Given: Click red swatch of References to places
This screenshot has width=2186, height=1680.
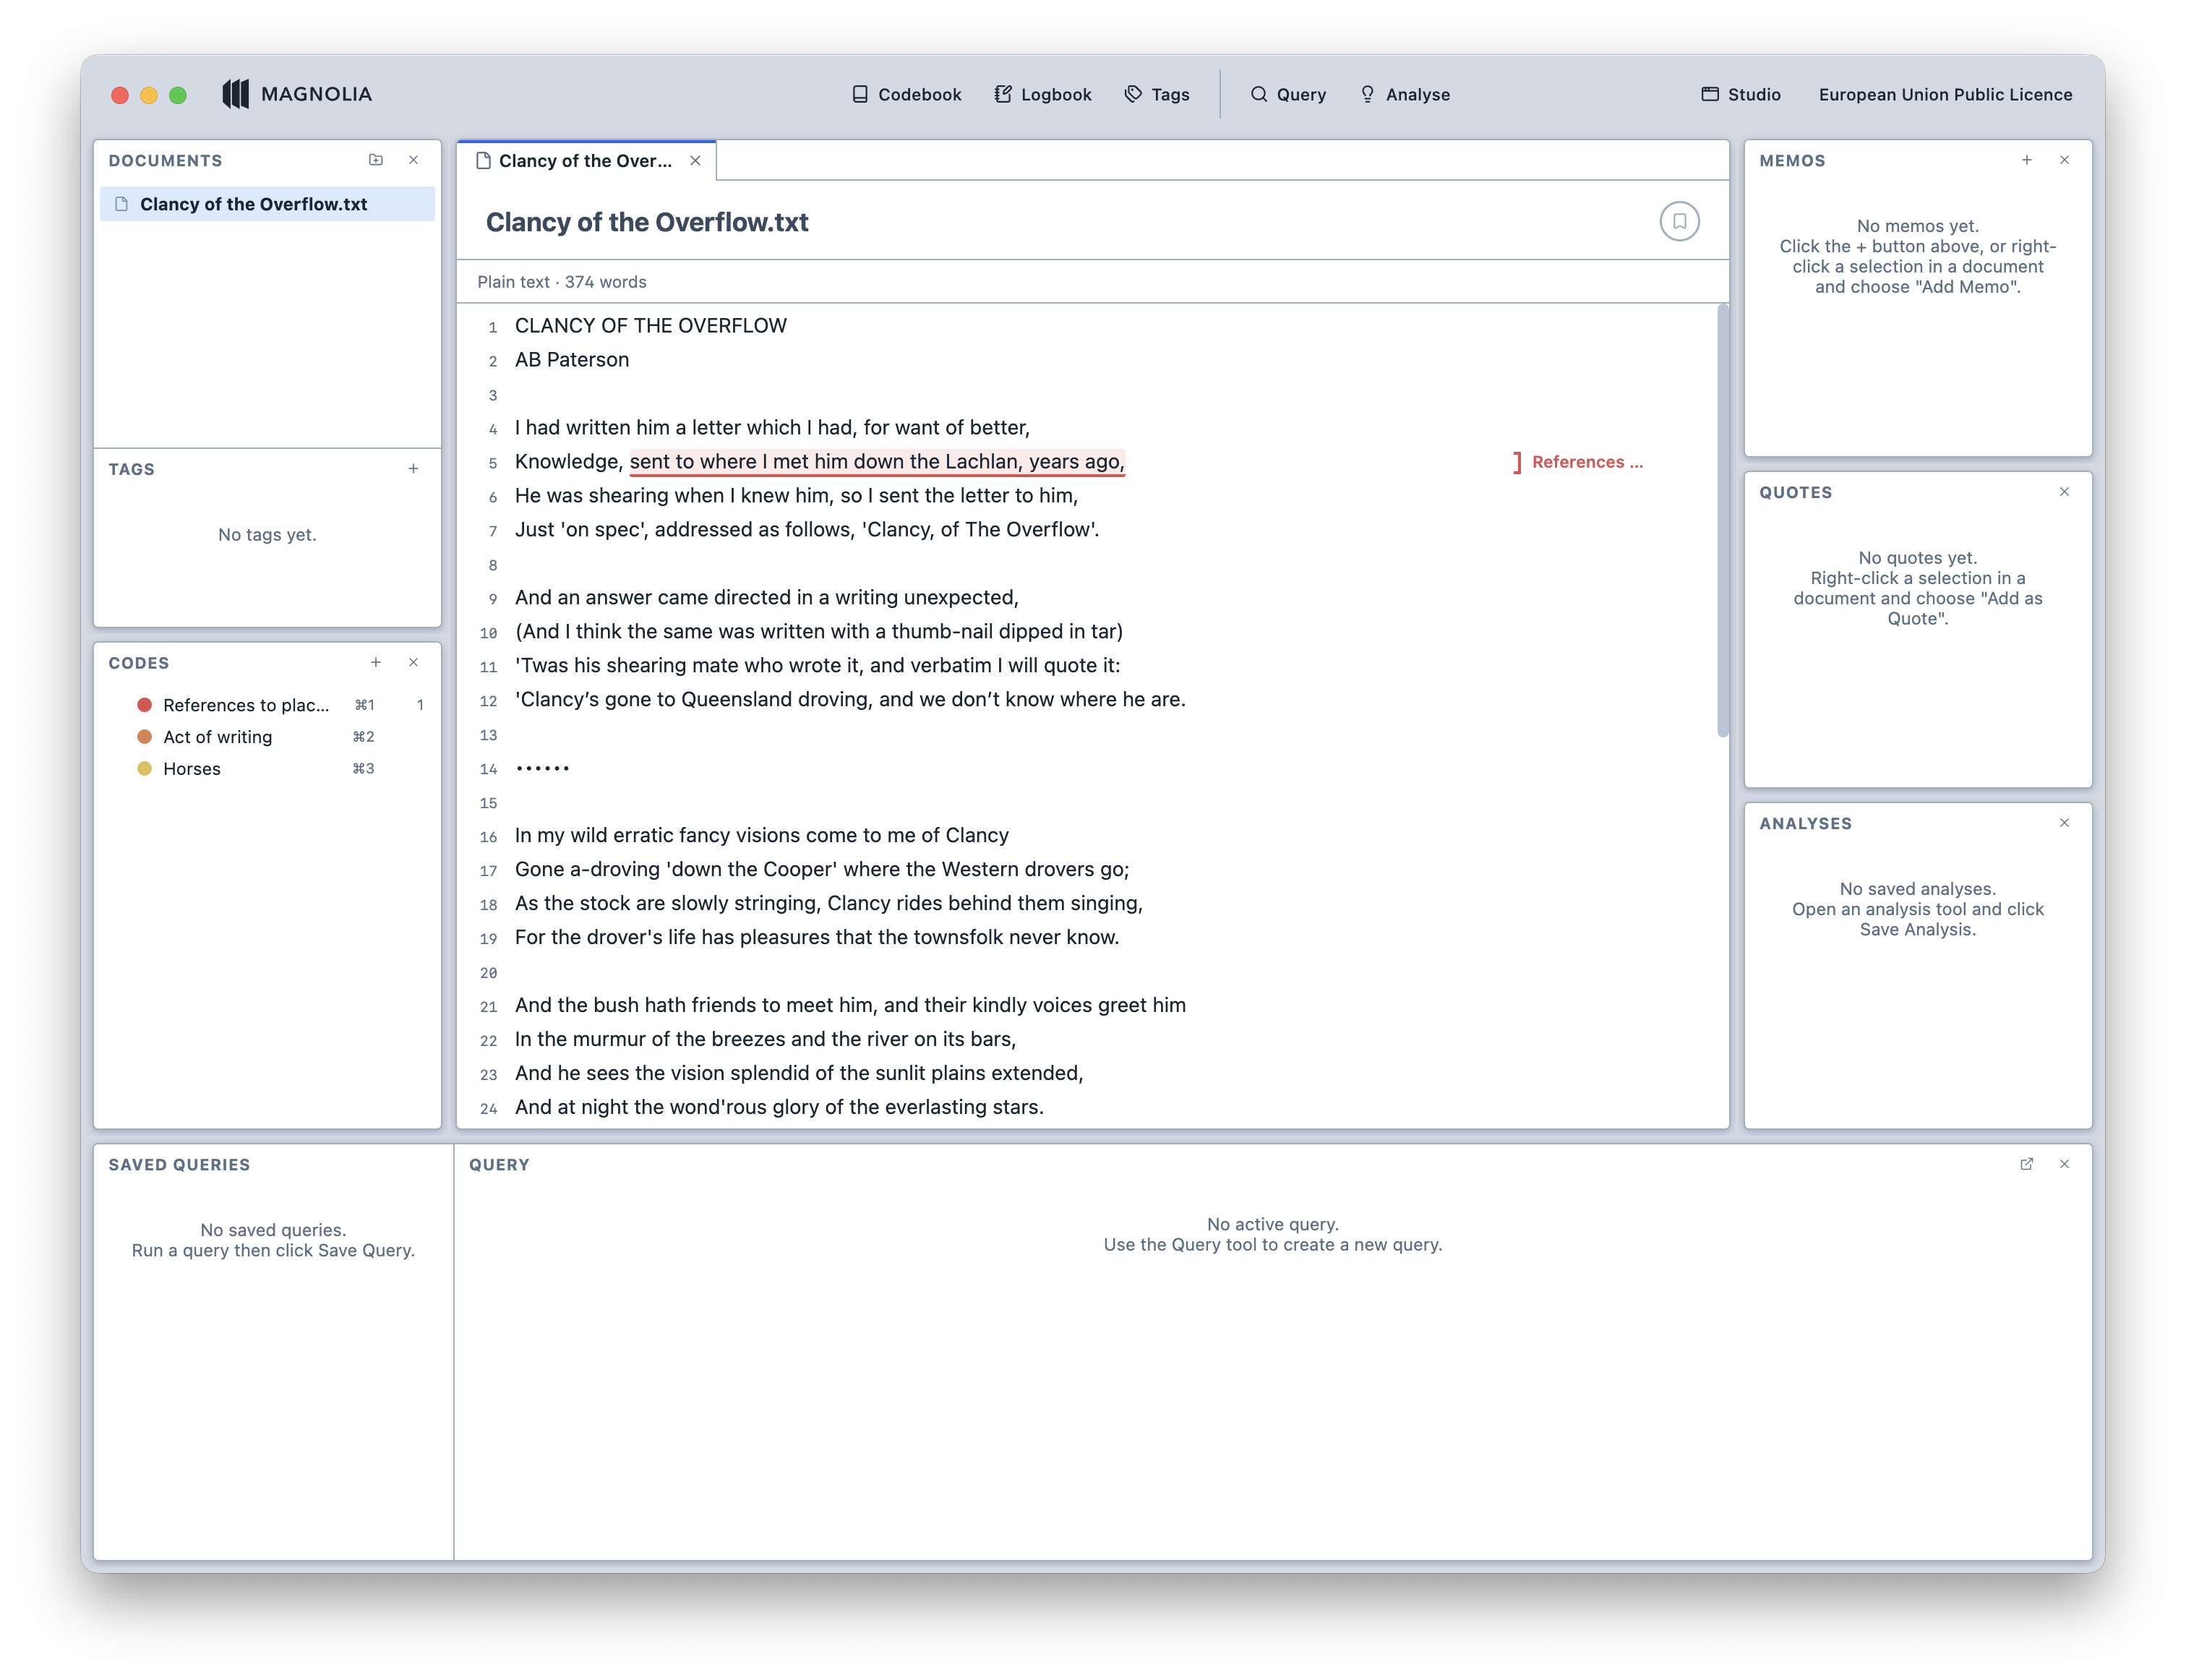Looking at the screenshot, I should coord(144,705).
